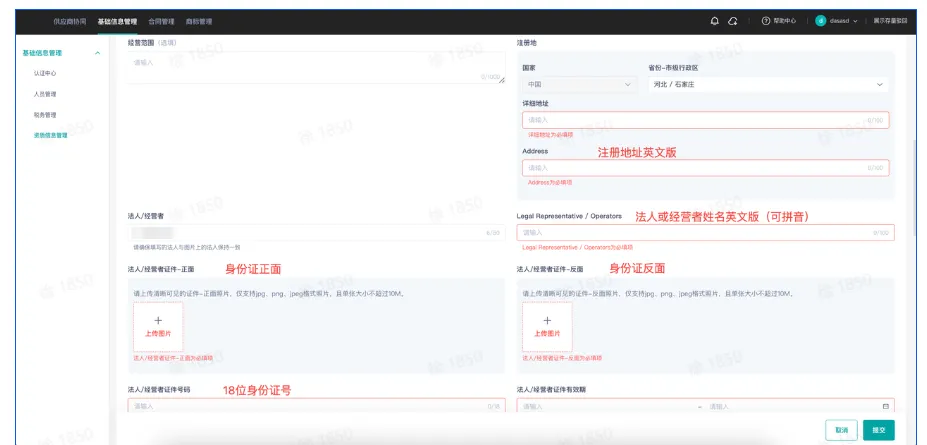Open the calendar icon in validity field

click(x=886, y=407)
